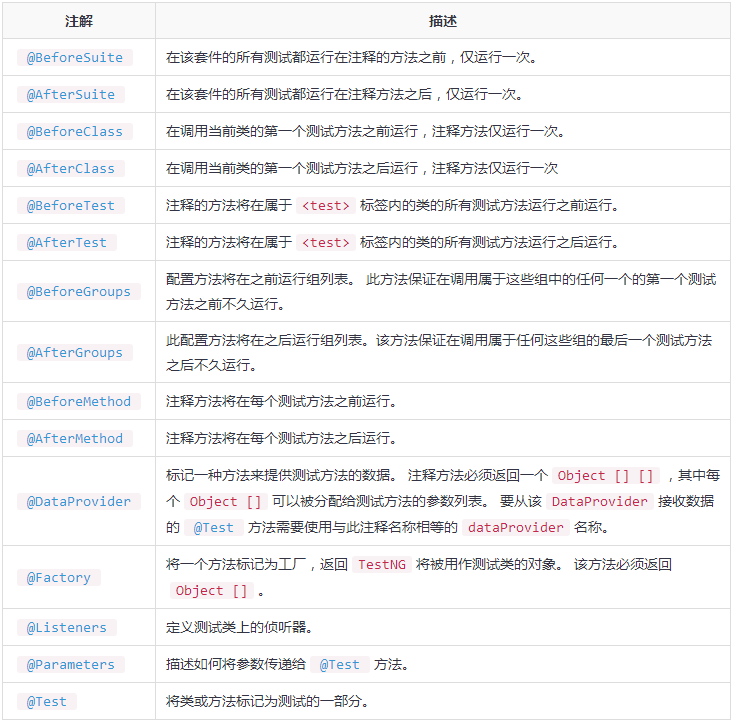Viewport: 733px width, 723px height.
Task: Click the @AfterGroups description text
Action: [x=439, y=353]
